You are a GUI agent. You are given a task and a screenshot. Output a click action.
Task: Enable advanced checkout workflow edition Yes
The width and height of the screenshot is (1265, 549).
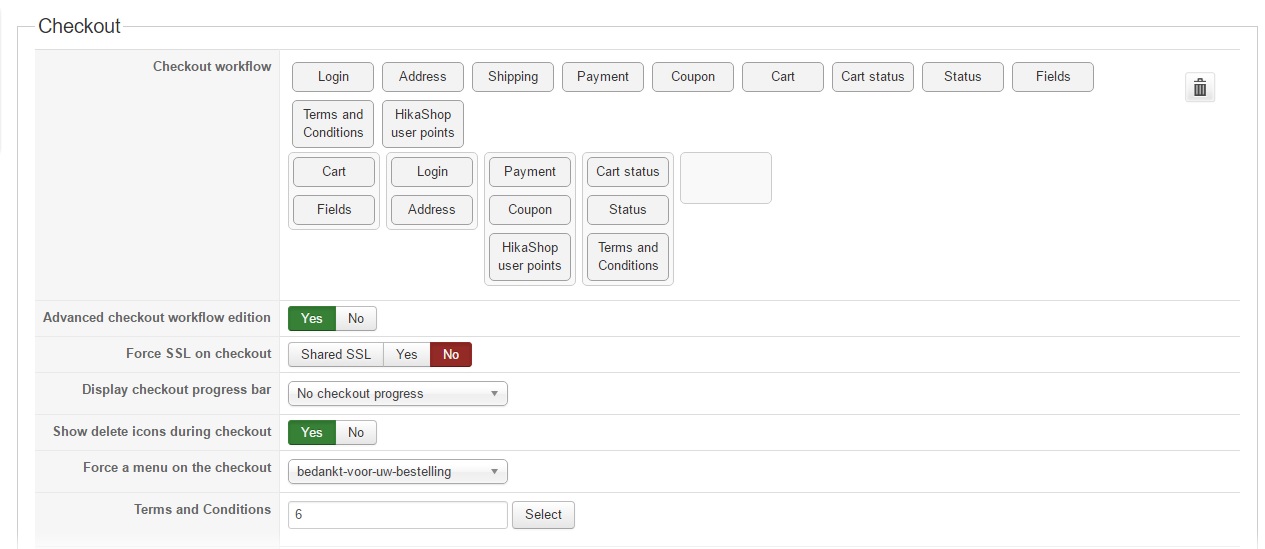[x=312, y=318]
